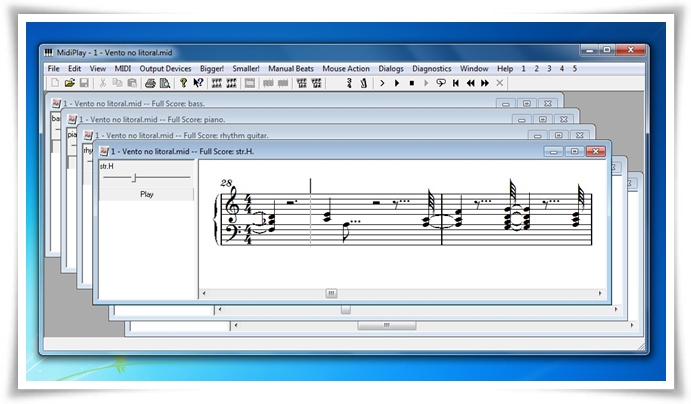The width and height of the screenshot is (691, 404).
Task: Open the Window menu
Action: [474, 69]
